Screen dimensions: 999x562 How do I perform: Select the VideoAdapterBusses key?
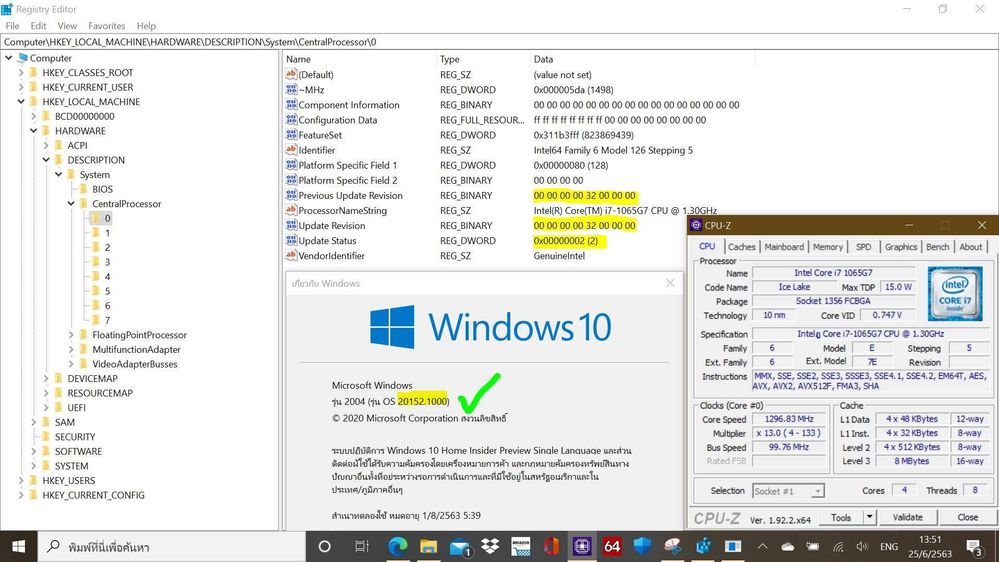pyautogui.click(x=134, y=364)
